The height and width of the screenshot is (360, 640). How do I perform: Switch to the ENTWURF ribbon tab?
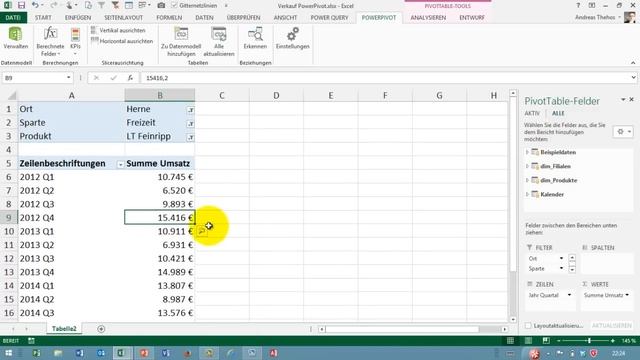(x=472, y=18)
